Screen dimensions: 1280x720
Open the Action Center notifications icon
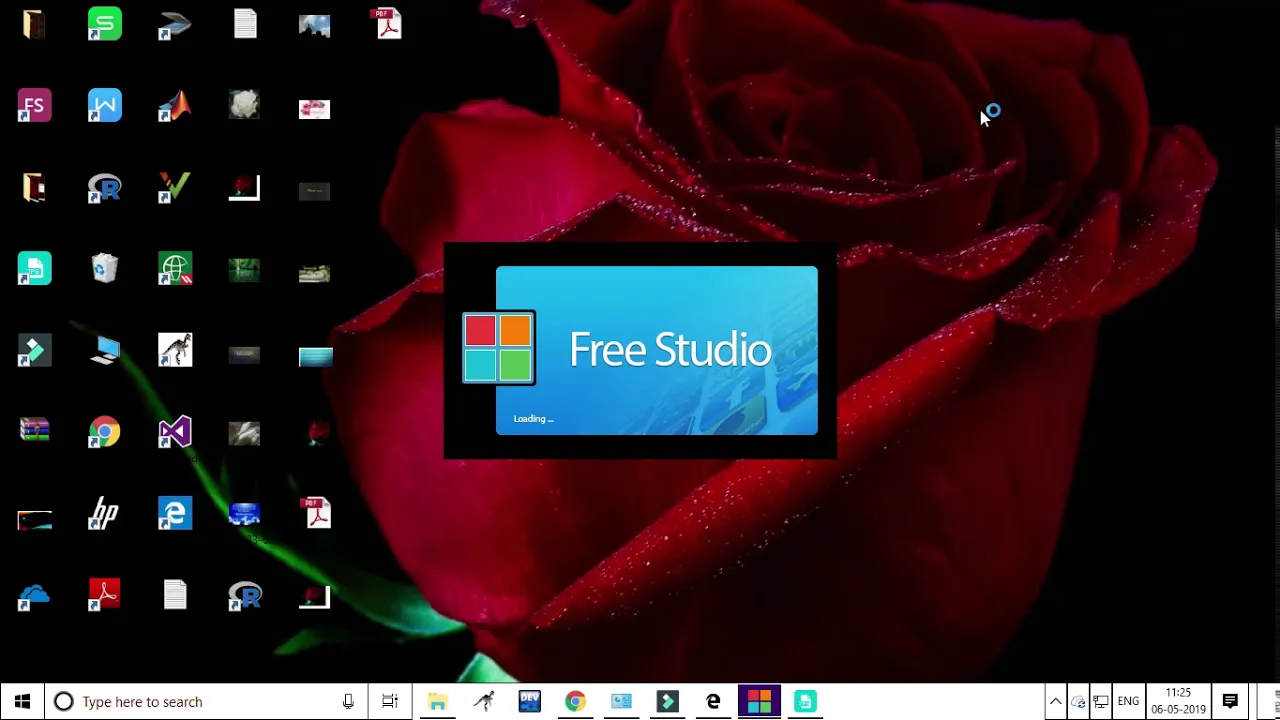coord(1230,702)
